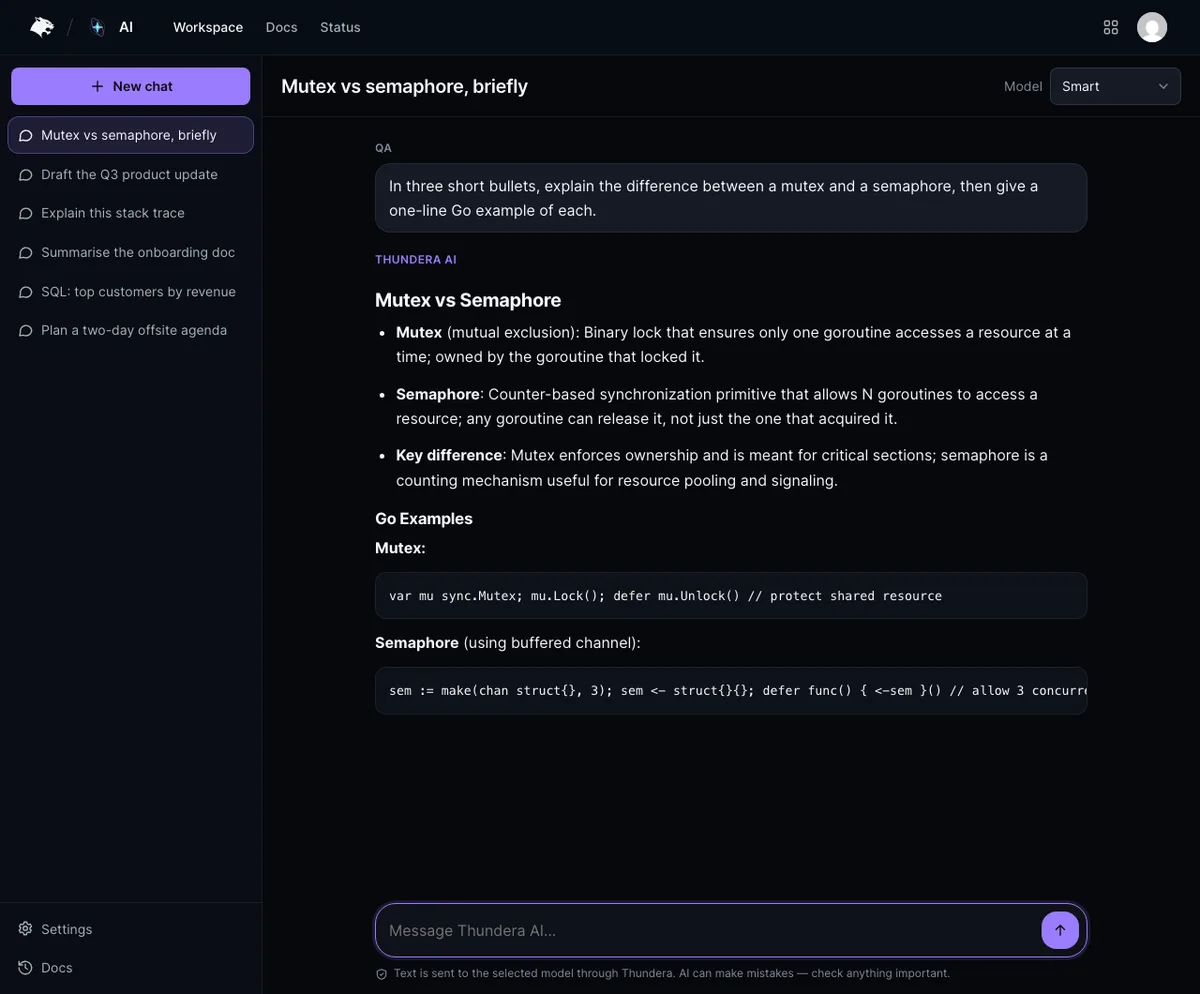
Task: Open Docs link in sidebar footer
Action: coord(131,967)
